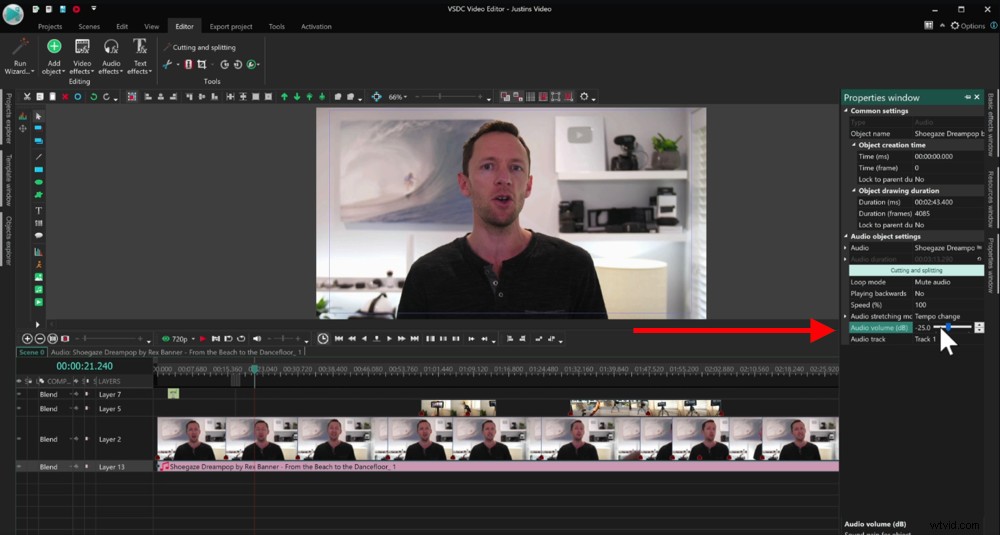Viewport: 1000px width, 535px height.
Task: Click the Audio volume stepper arrows
Action: 979,327
